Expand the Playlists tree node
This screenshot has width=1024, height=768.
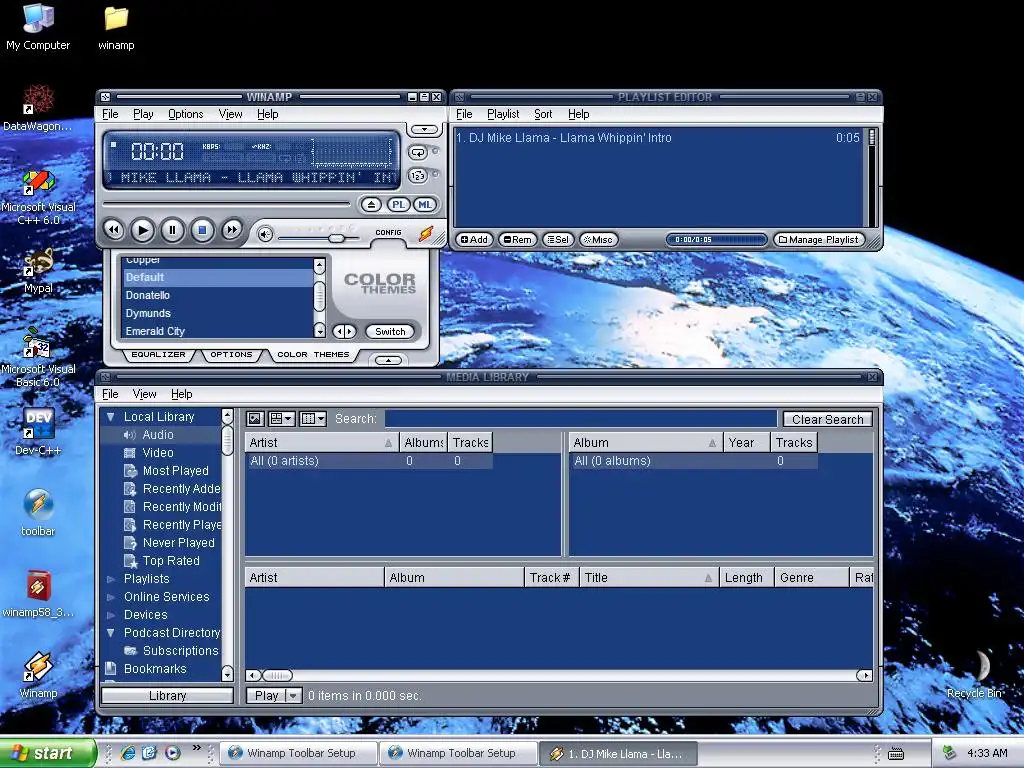click(110, 579)
